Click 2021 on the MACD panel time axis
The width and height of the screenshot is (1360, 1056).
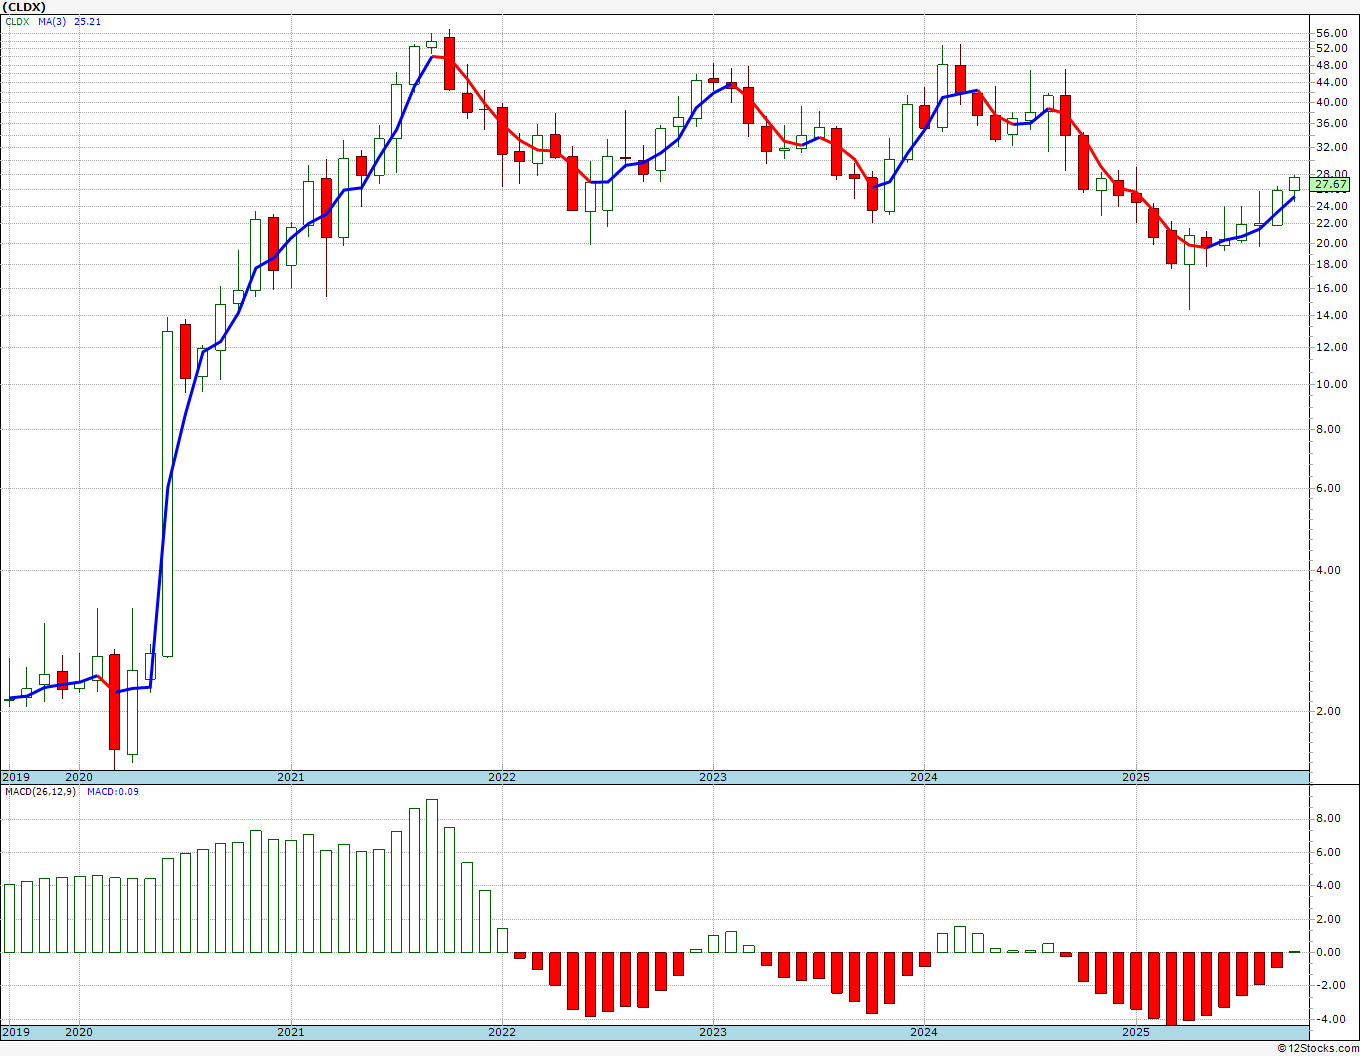290,1032
